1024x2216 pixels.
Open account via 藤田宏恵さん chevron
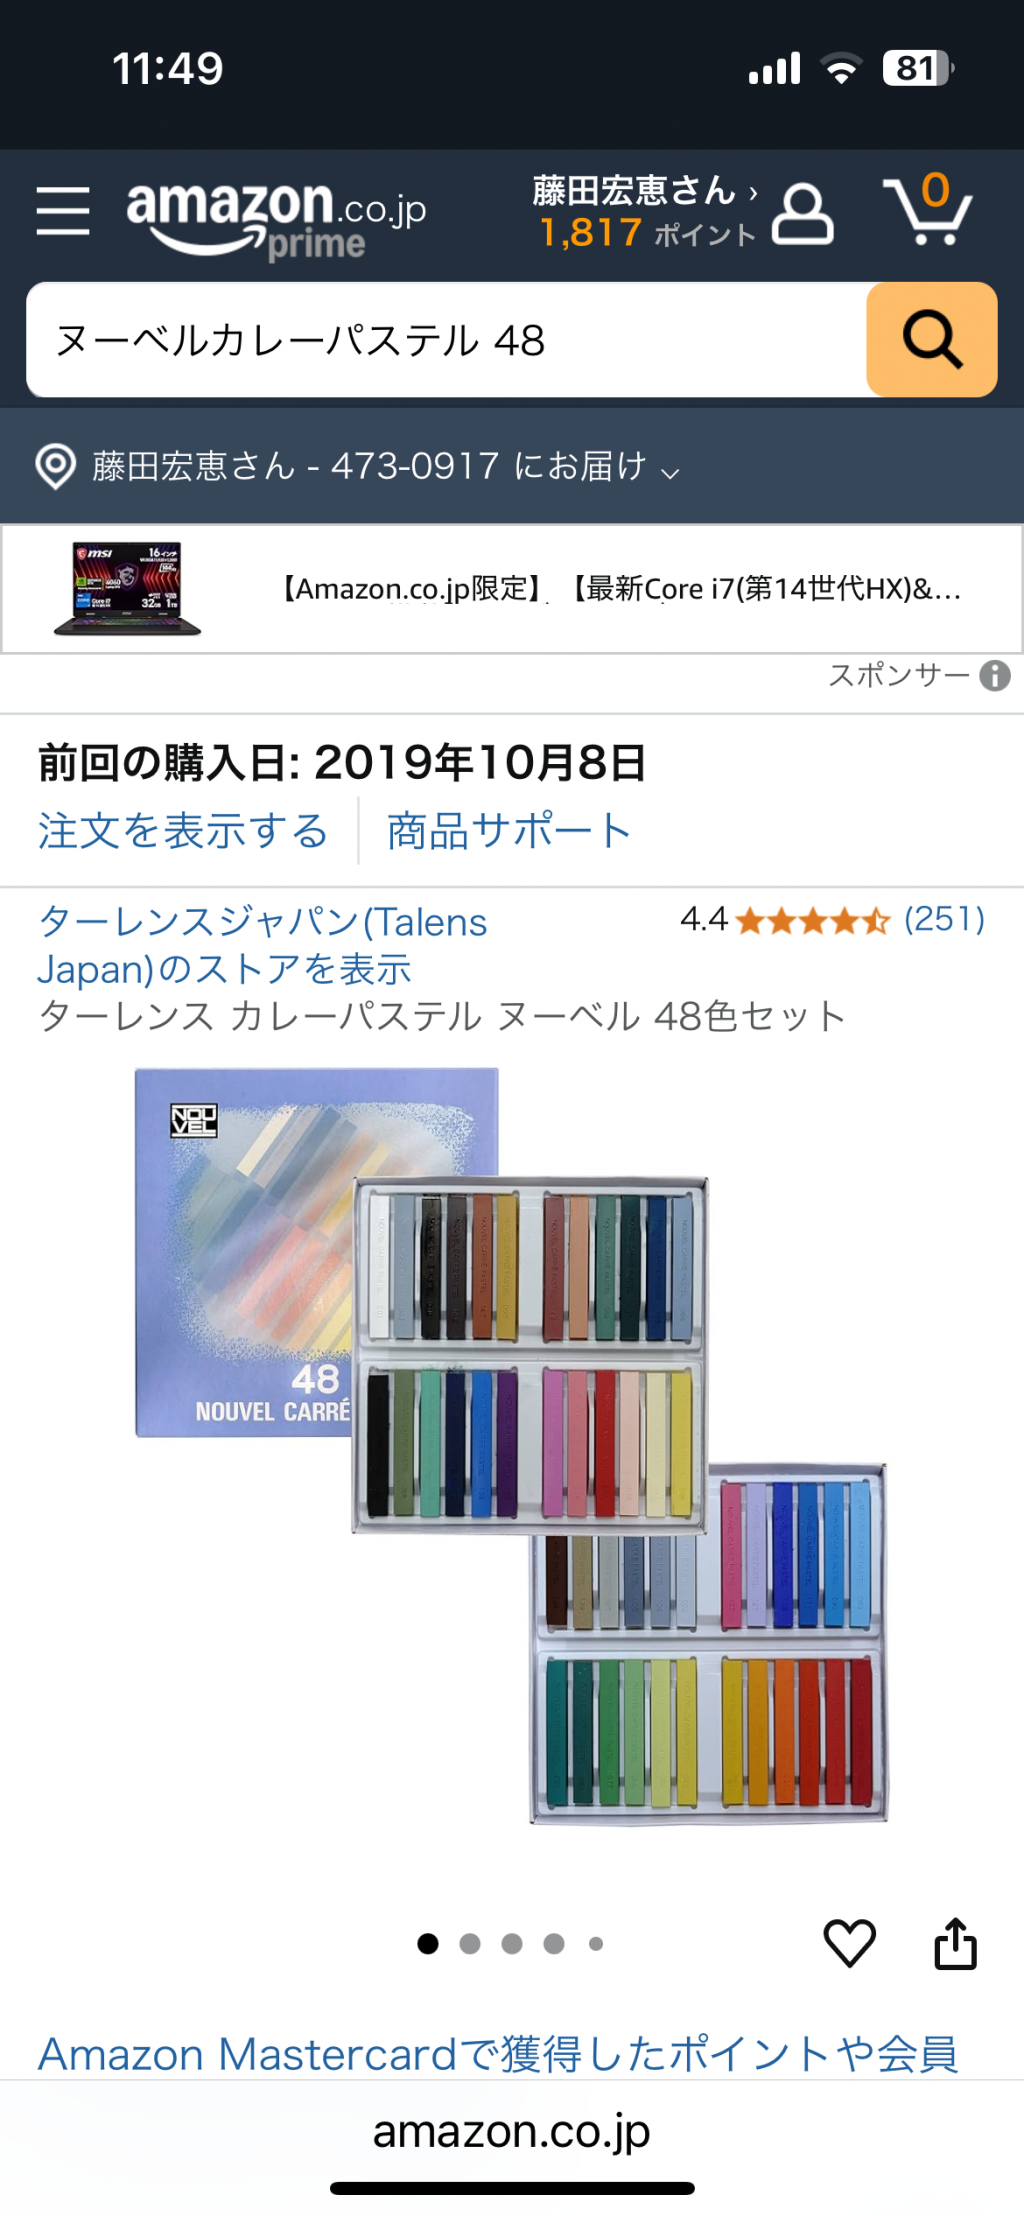click(x=753, y=192)
